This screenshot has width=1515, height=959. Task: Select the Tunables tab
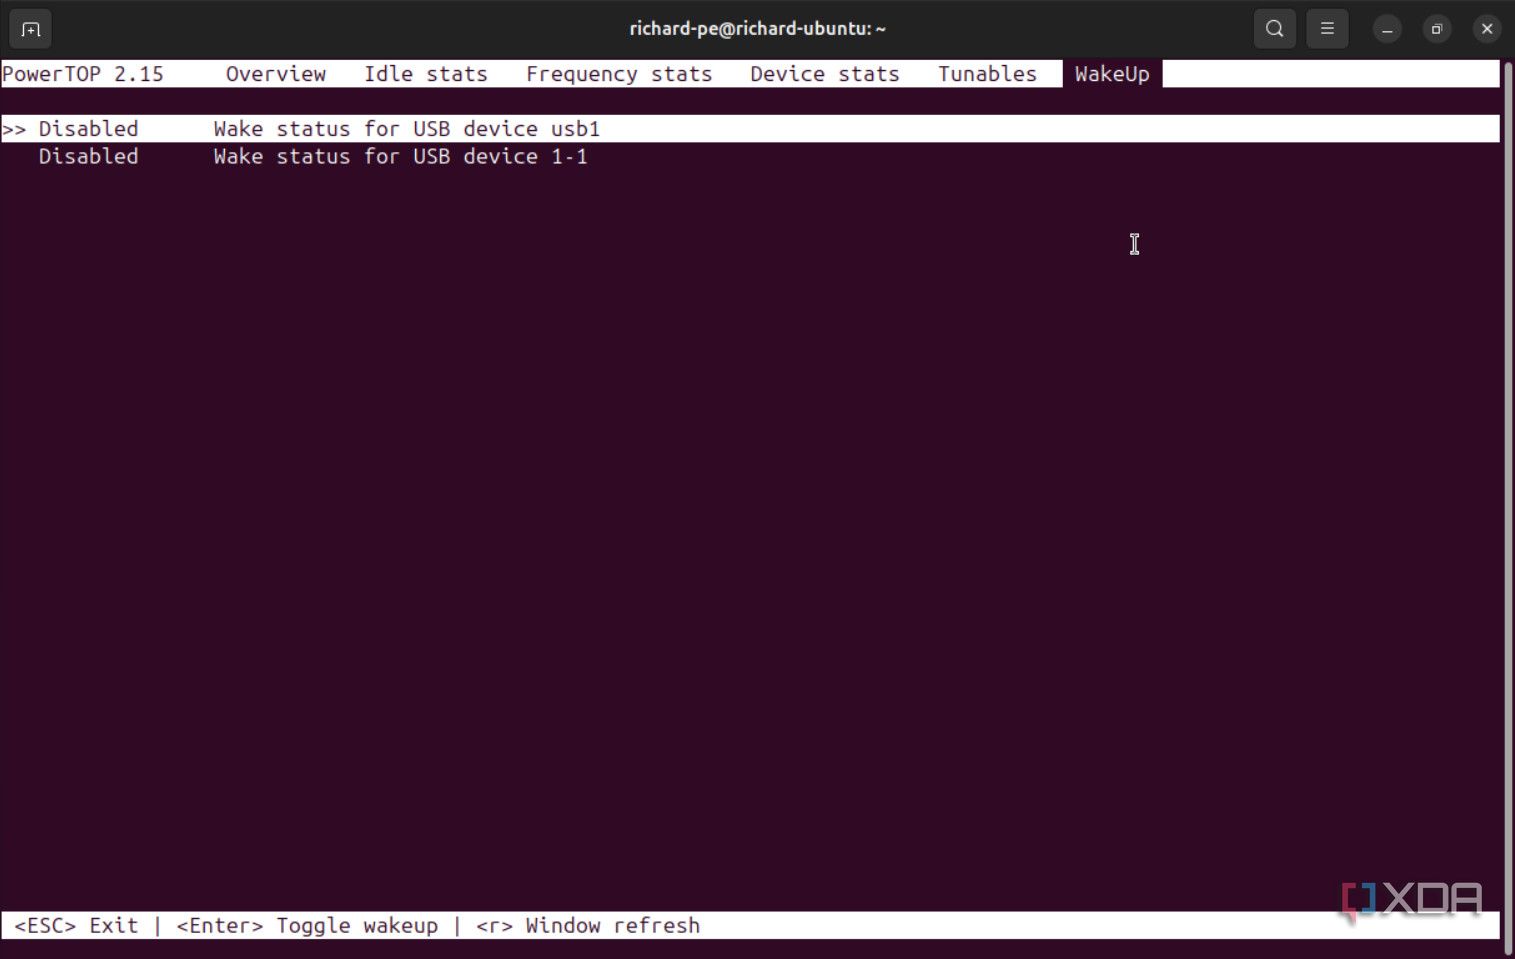pos(987,74)
